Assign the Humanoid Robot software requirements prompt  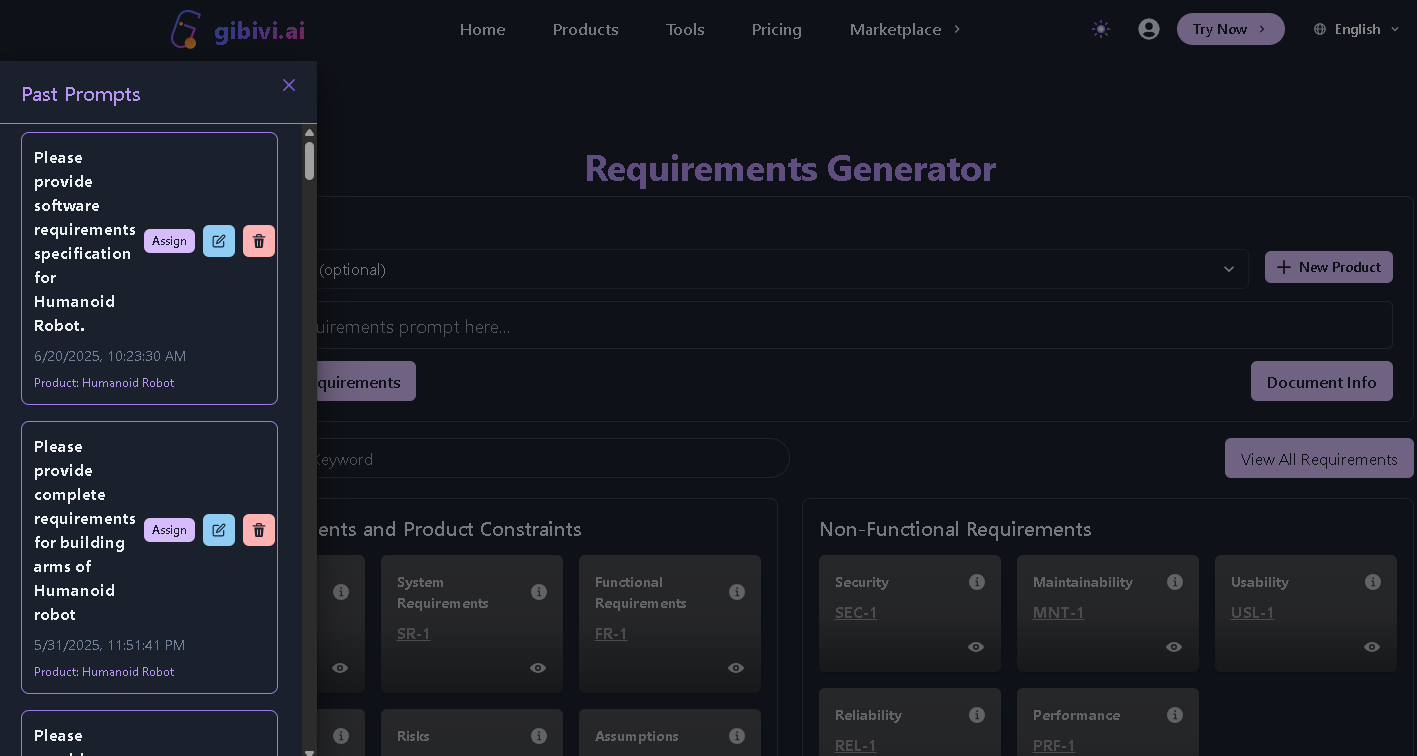point(169,241)
